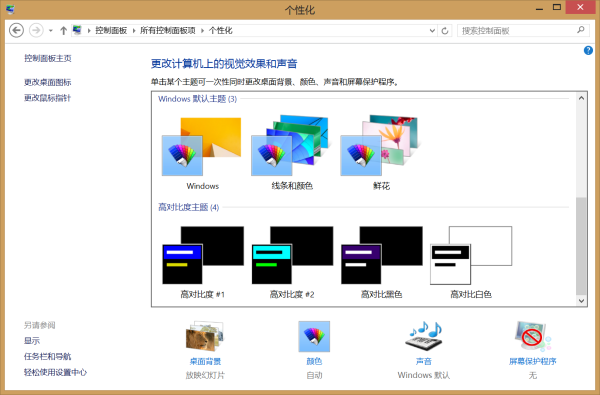Open the 颜色 color fan icon
The width and height of the screenshot is (600, 395).
(x=314, y=336)
